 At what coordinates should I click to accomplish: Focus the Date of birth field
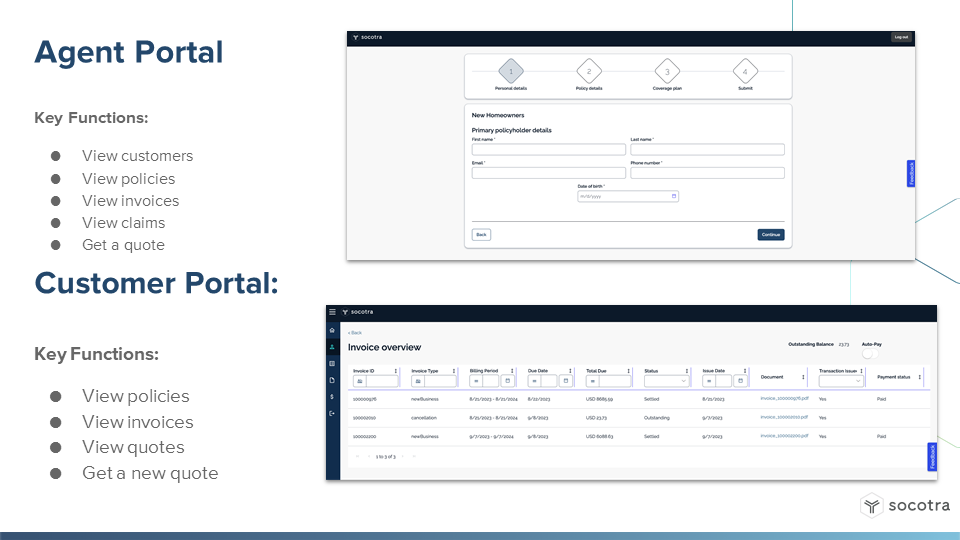pyautogui.click(x=628, y=197)
